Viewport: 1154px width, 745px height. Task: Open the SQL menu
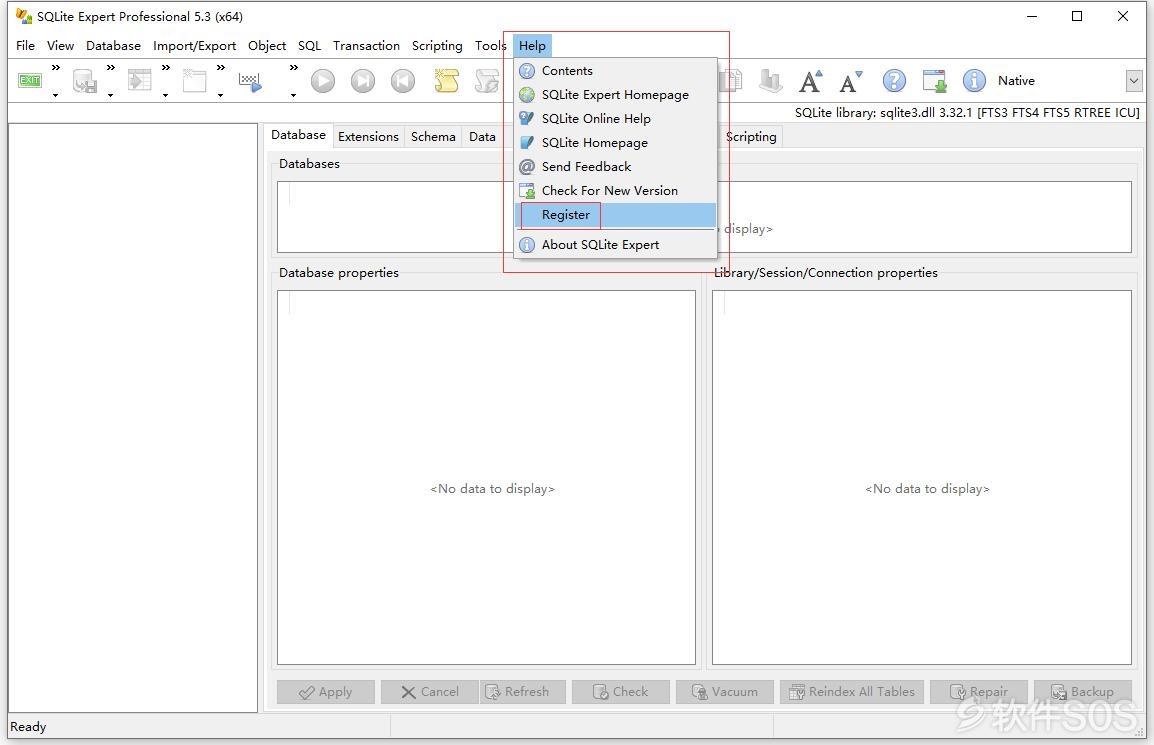[310, 46]
